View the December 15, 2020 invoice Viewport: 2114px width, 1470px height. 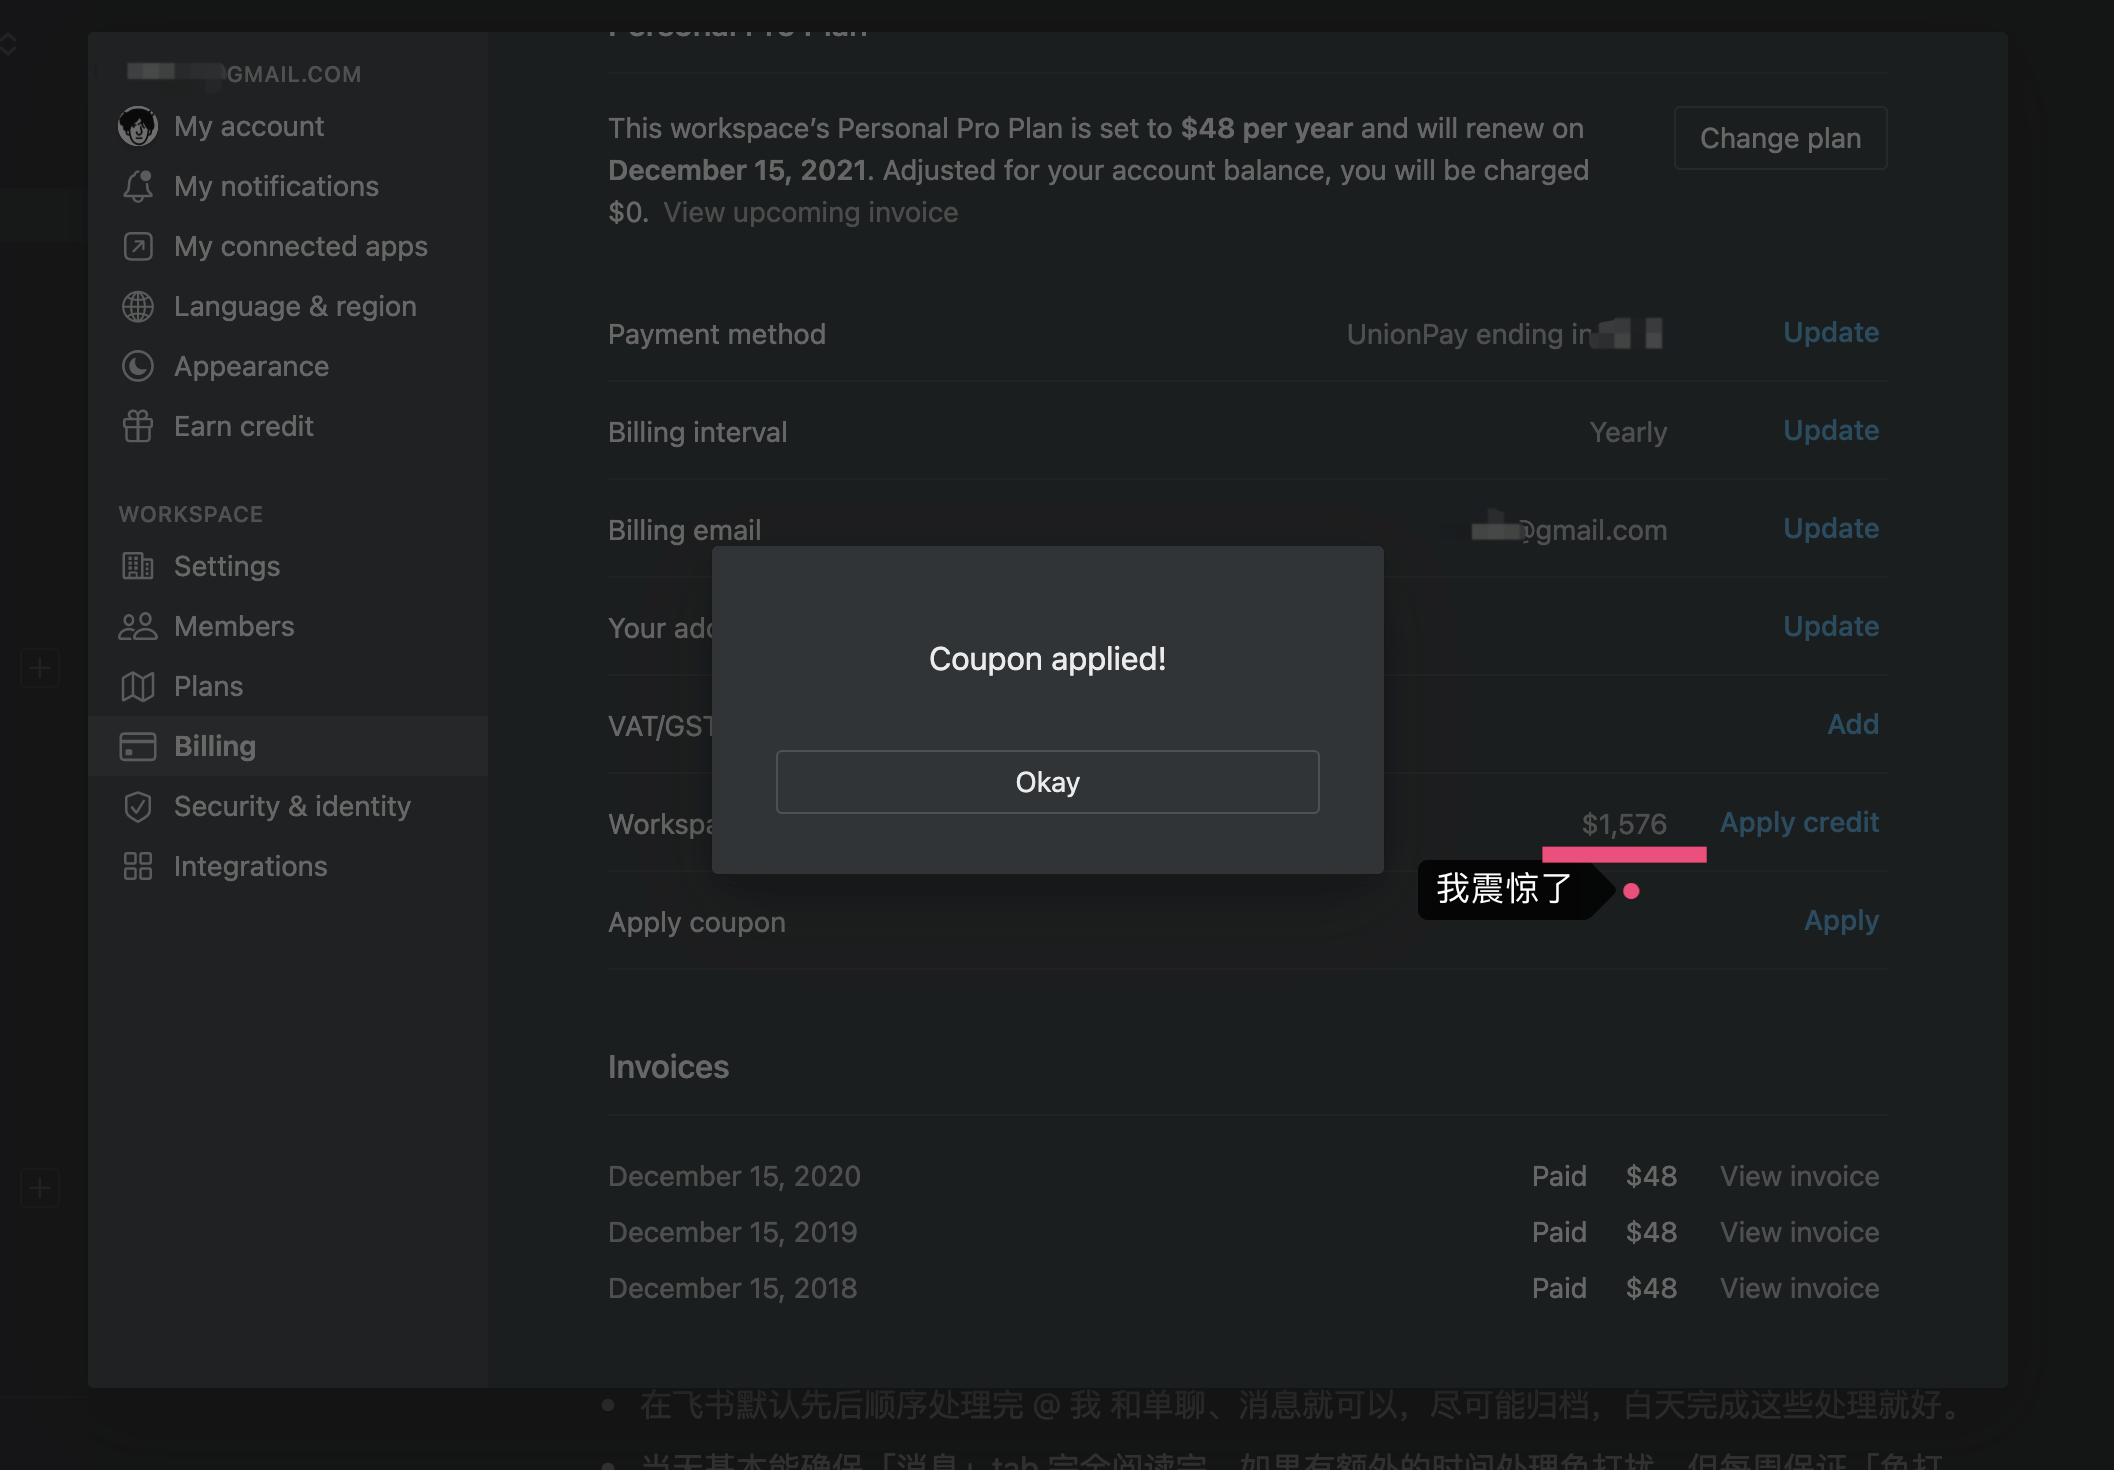(1798, 1177)
